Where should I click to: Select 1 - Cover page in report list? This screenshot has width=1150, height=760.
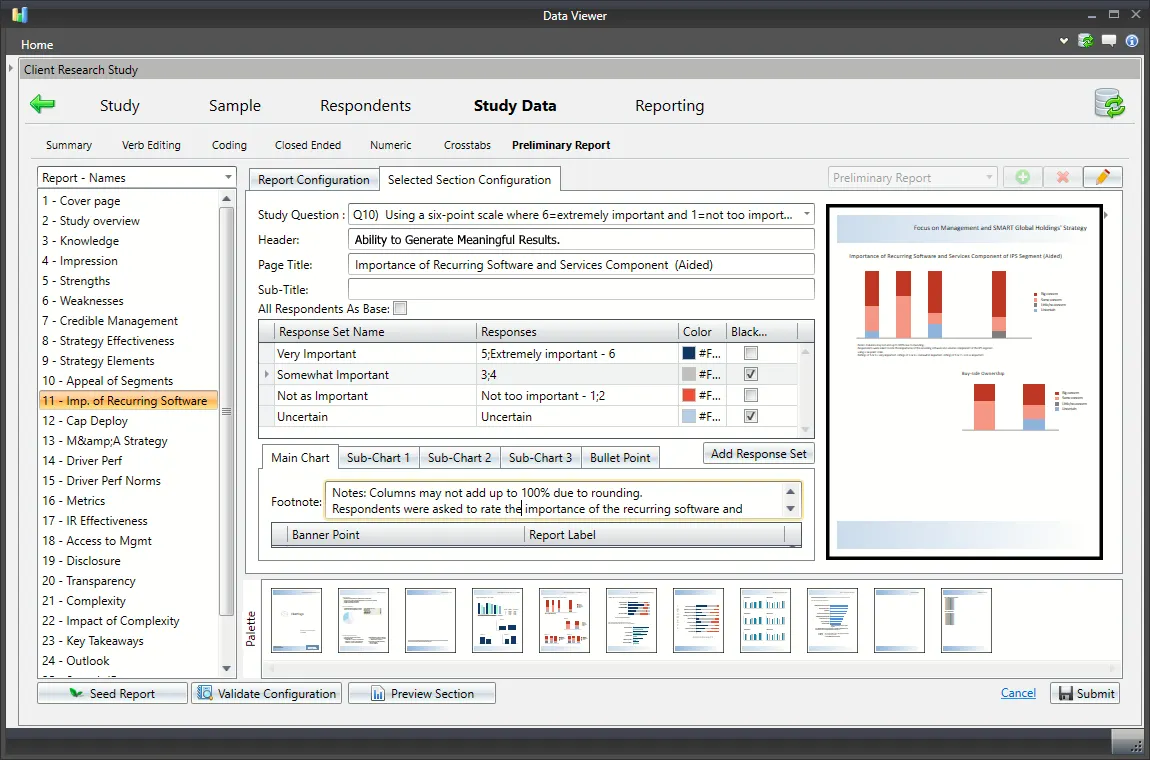pyautogui.click(x=128, y=201)
